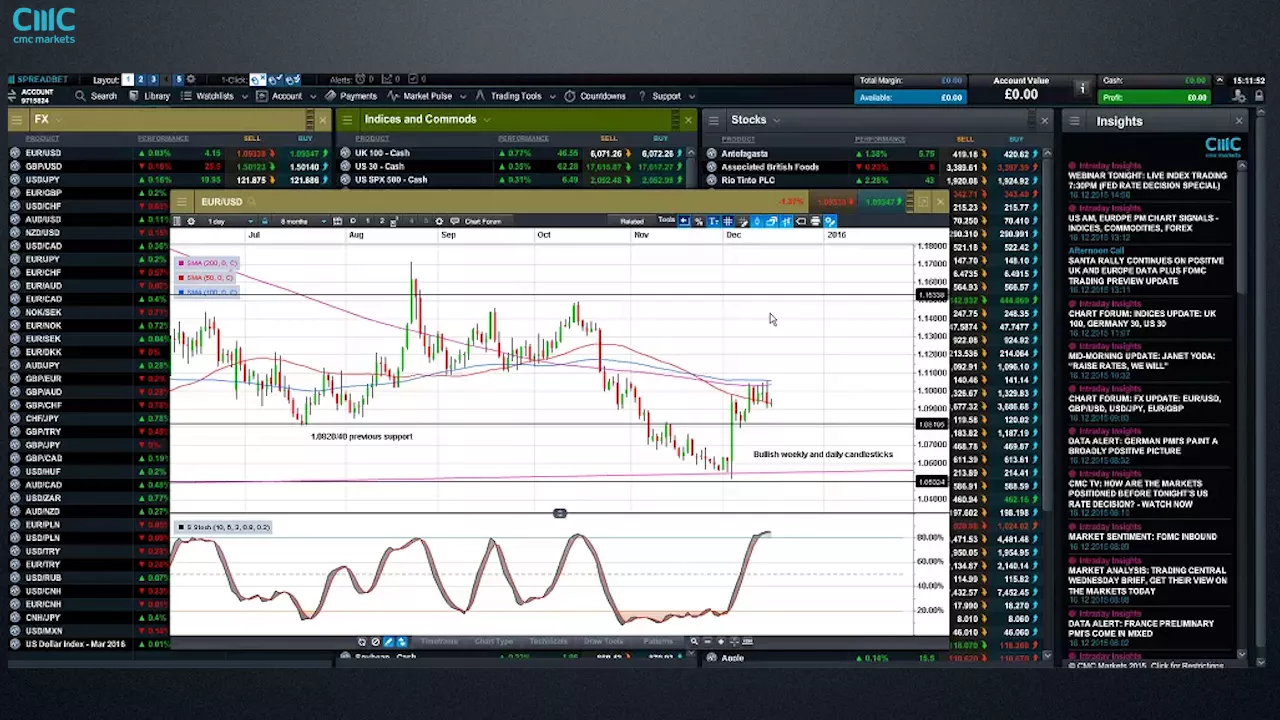Toggle the third 1-Click trading option
The height and width of the screenshot is (720, 1280).
[x=294, y=79]
